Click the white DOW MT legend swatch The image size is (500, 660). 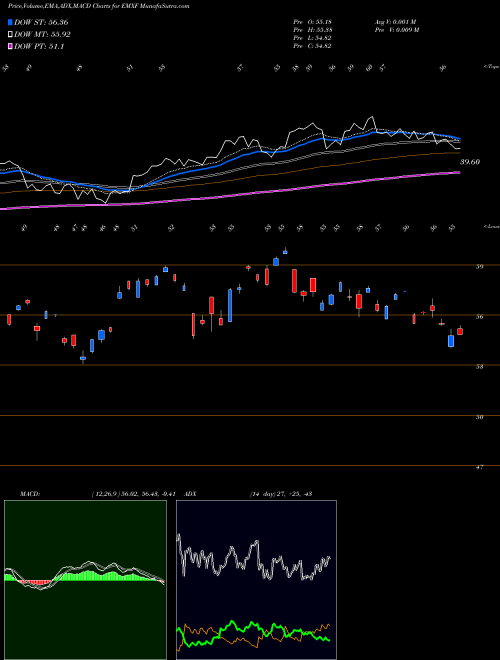pyautogui.click(x=11, y=35)
